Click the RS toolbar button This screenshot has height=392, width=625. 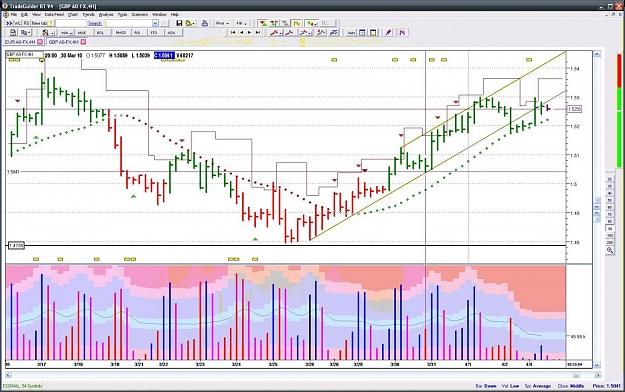[x=26, y=23]
